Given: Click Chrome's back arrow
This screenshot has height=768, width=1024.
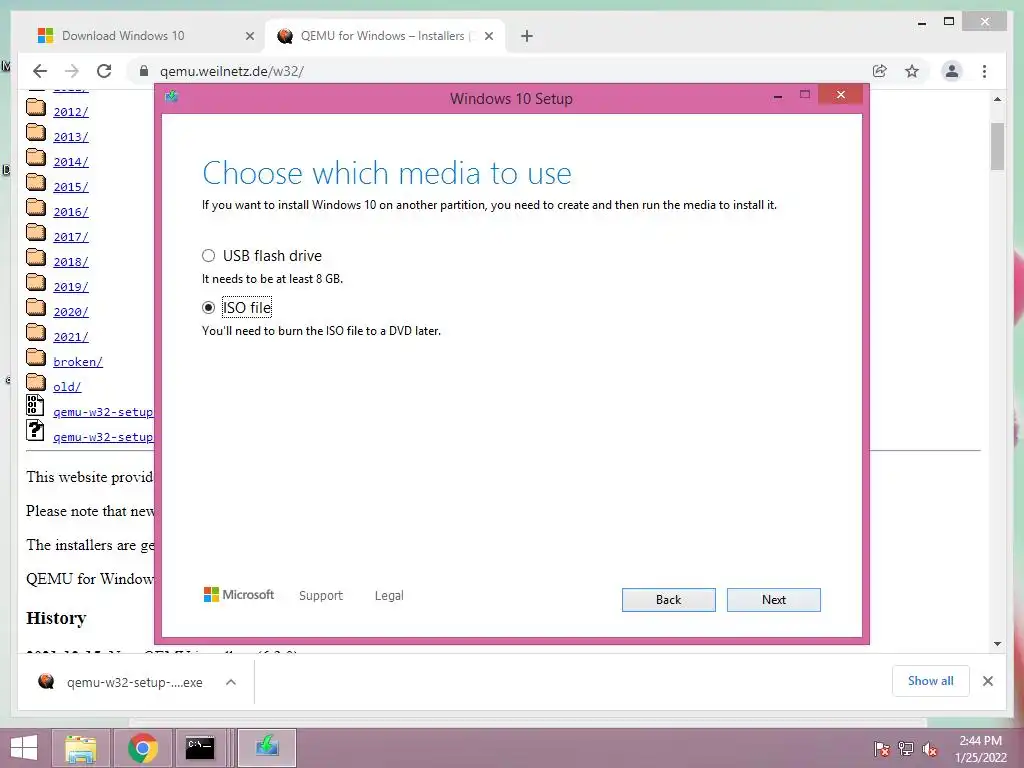Looking at the screenshot, I should tap(40, 71).
